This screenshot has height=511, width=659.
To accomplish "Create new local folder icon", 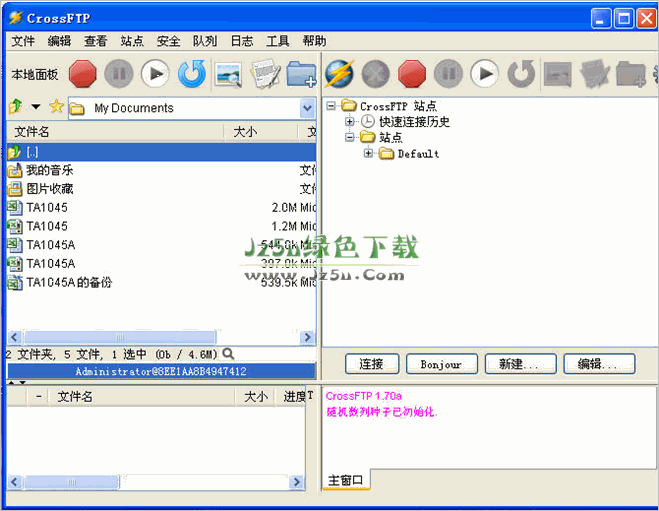I will pos(301,74).
